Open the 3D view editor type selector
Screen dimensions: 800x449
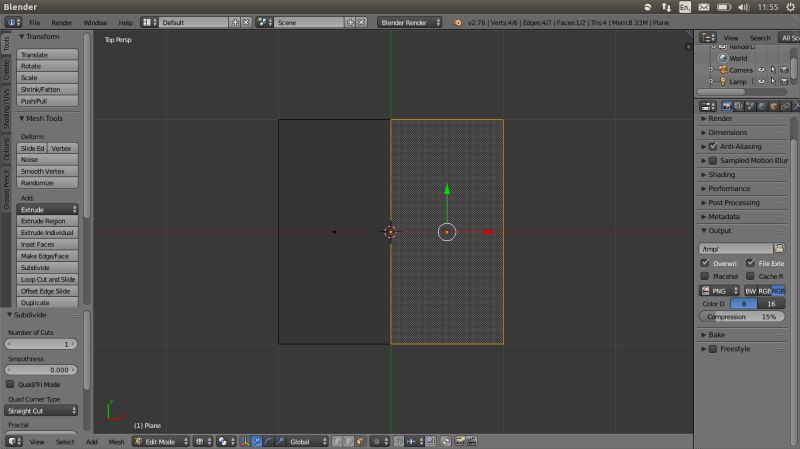click(x=14, y=441)
